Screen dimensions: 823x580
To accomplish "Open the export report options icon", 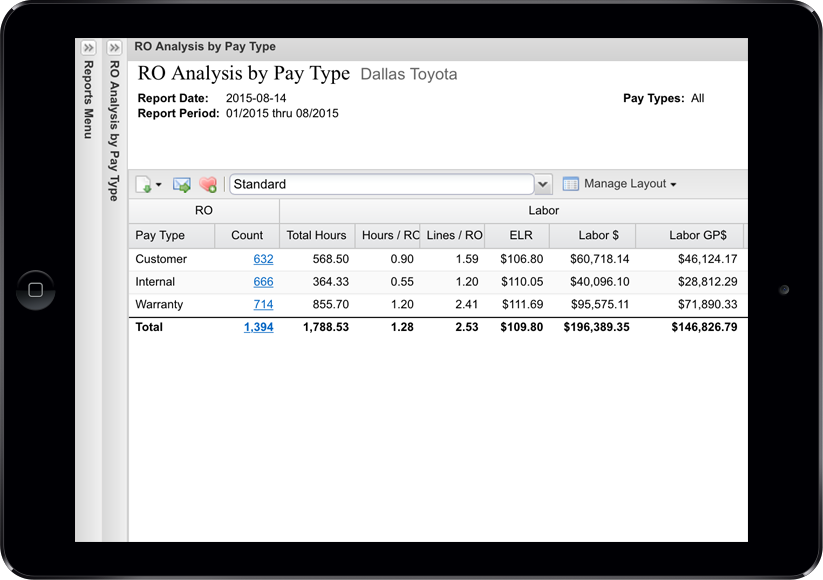I will (x=143, y=184).
